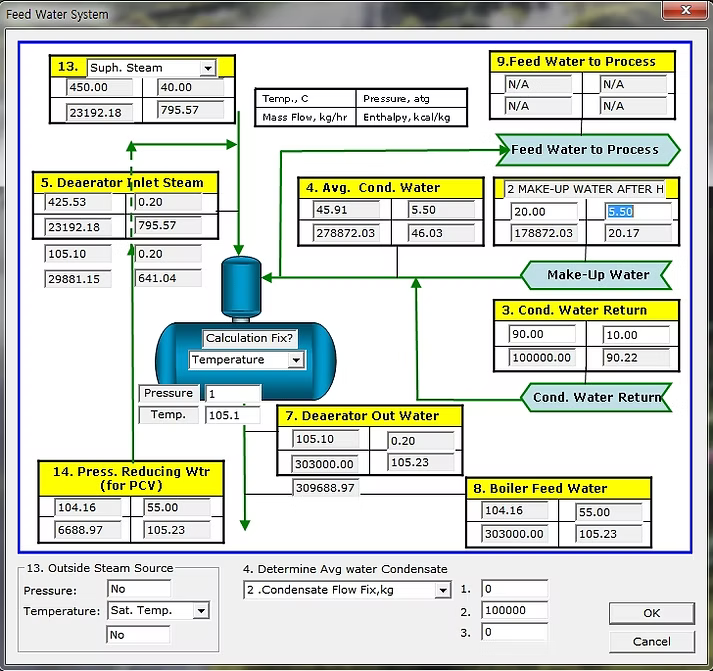Viewport: 713px width, 671px height.
Task: Click the Outside Steam Source Pressure field
Action: (139, 589)
